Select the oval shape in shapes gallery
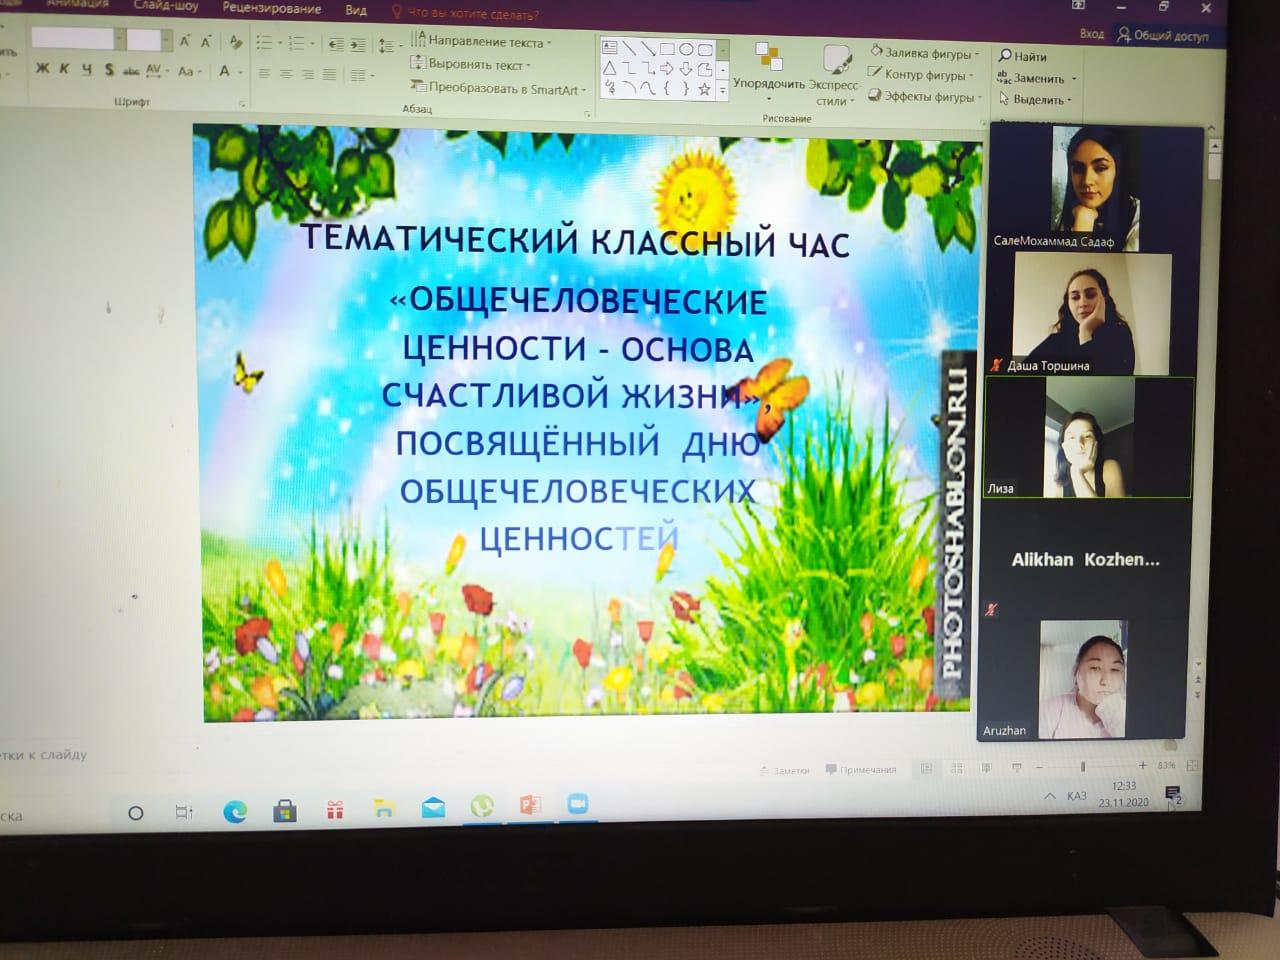Viewport: 1280px width, 960px height. [686, 48]
